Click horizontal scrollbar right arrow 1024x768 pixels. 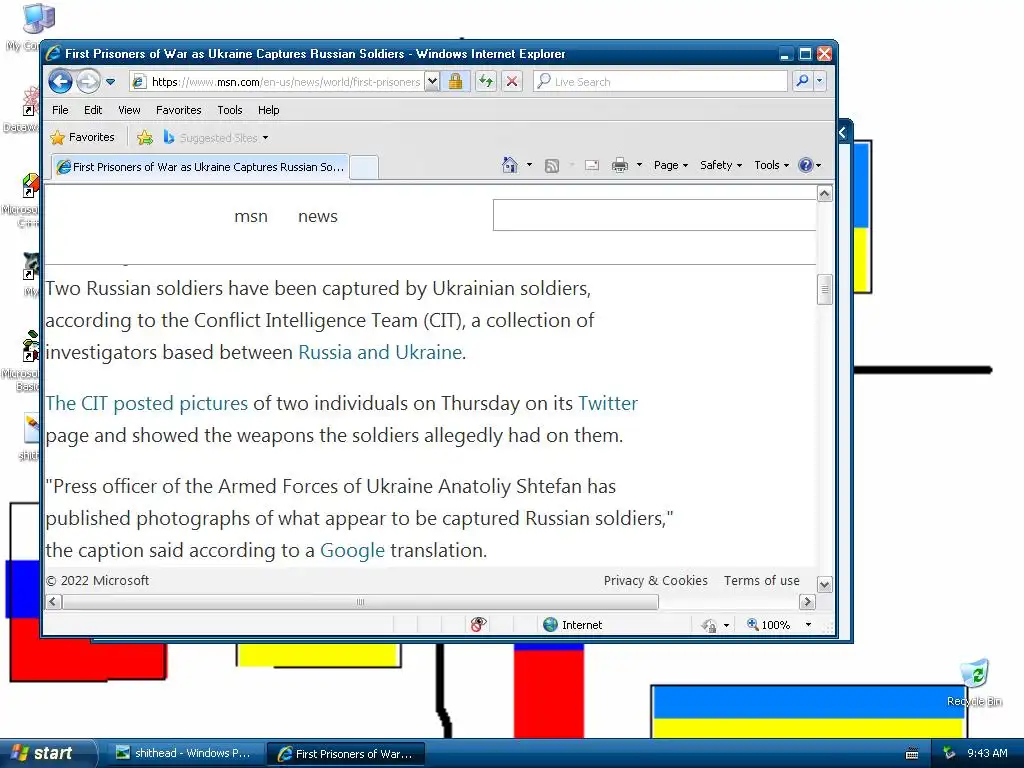[x=807, y=601]
